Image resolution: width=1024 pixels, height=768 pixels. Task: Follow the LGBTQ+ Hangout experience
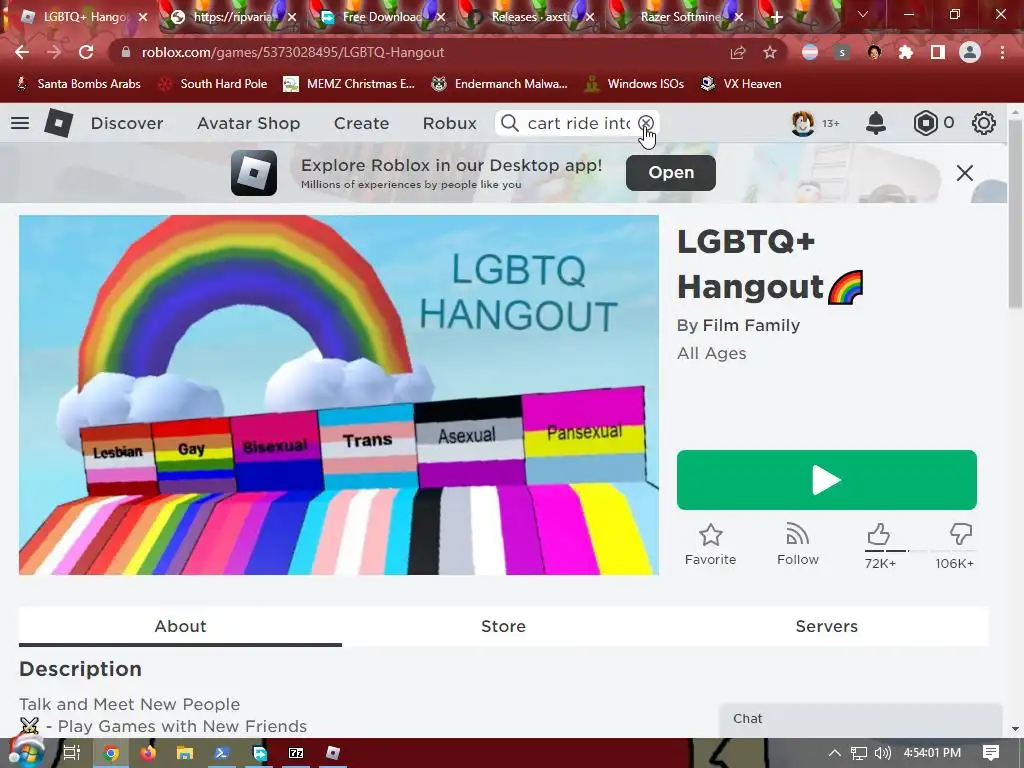click(x=797, y=545)
